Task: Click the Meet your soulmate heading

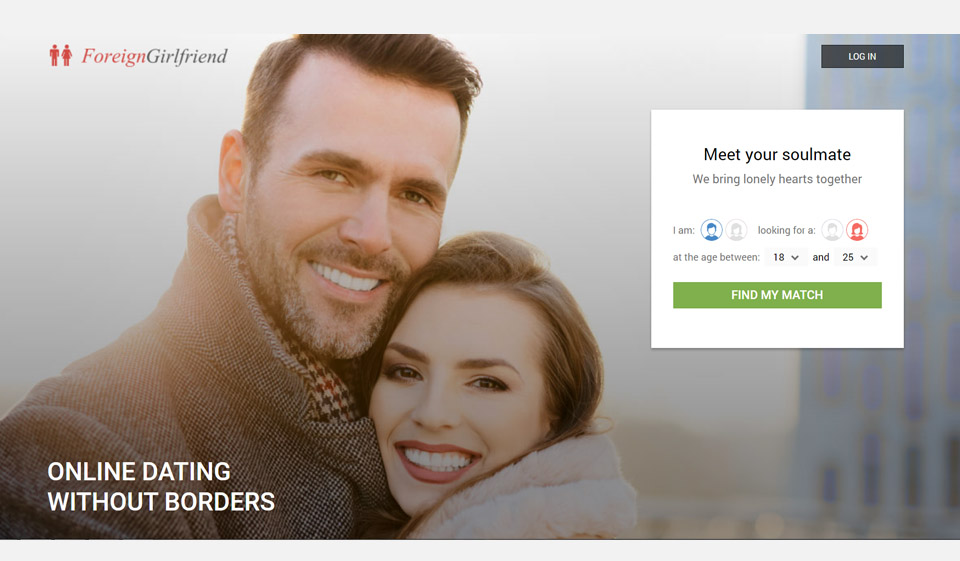Action: pyautogui.click(x=777, y=154)
